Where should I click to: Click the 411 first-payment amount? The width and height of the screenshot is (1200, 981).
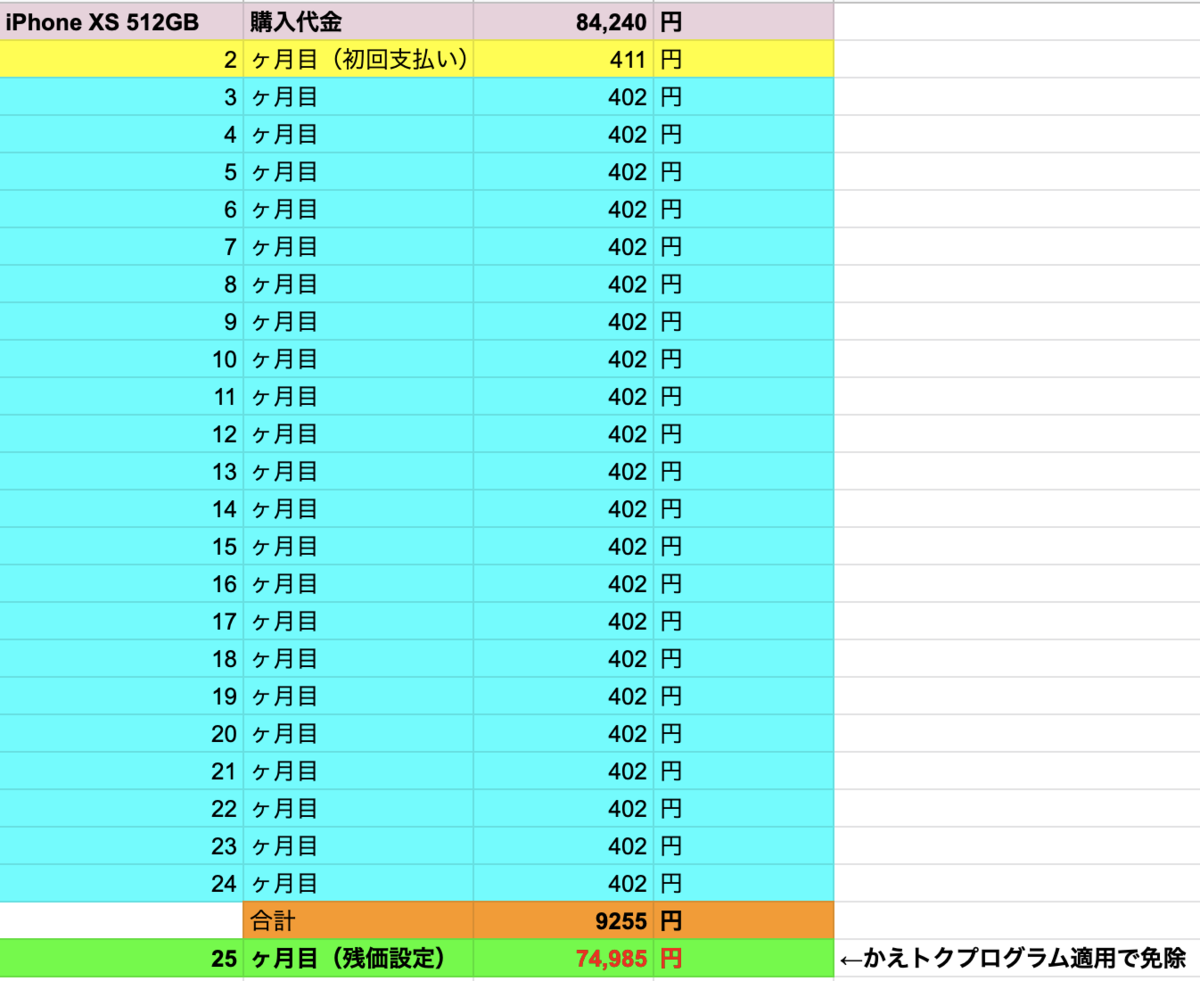tap(564, 60)
